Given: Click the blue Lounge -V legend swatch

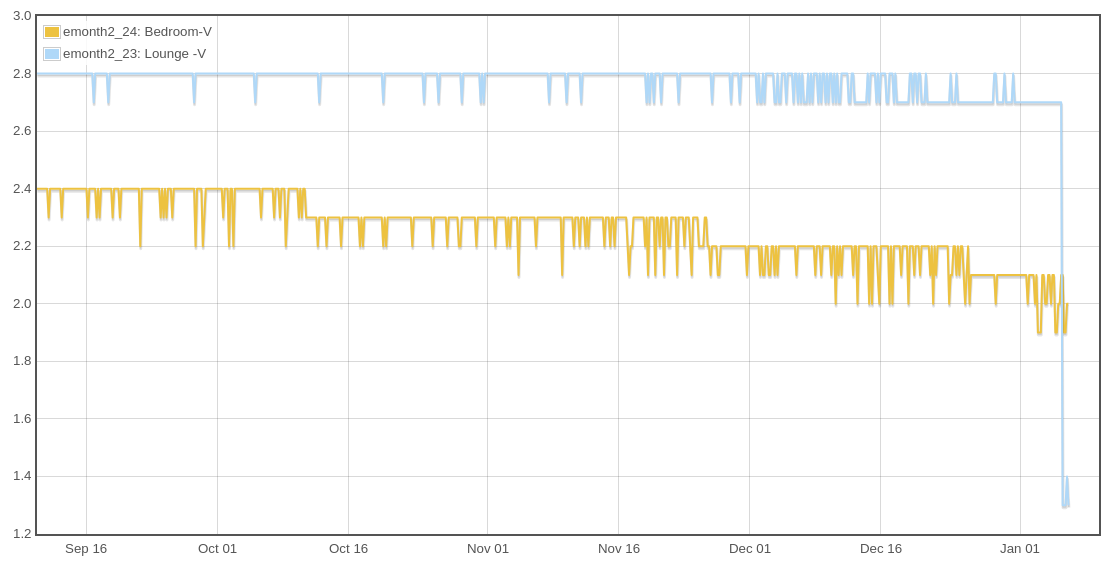Looking at the screenshot, I should tap(52, 54).
